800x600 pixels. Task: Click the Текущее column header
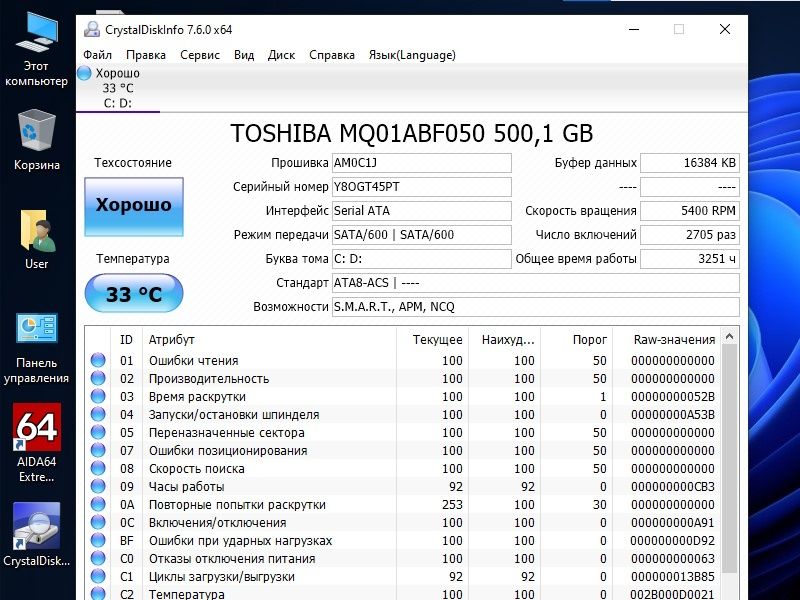point(432,340)
